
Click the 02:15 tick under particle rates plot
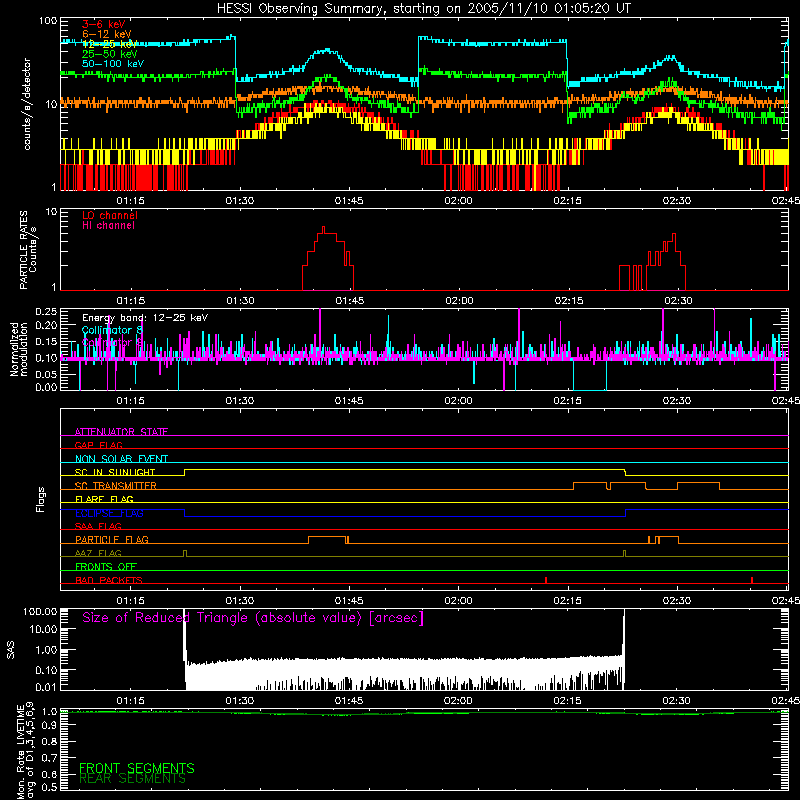click(x=569, y=301)
